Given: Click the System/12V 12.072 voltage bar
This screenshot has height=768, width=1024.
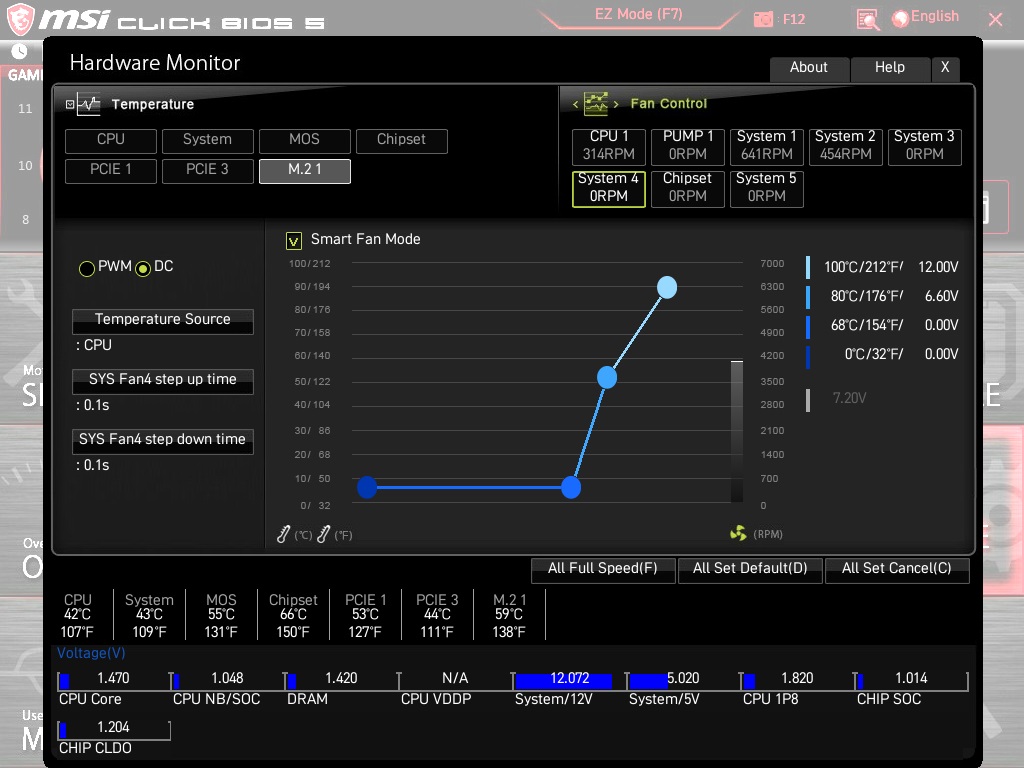Looking at the screenshot, I should point(569,680).
